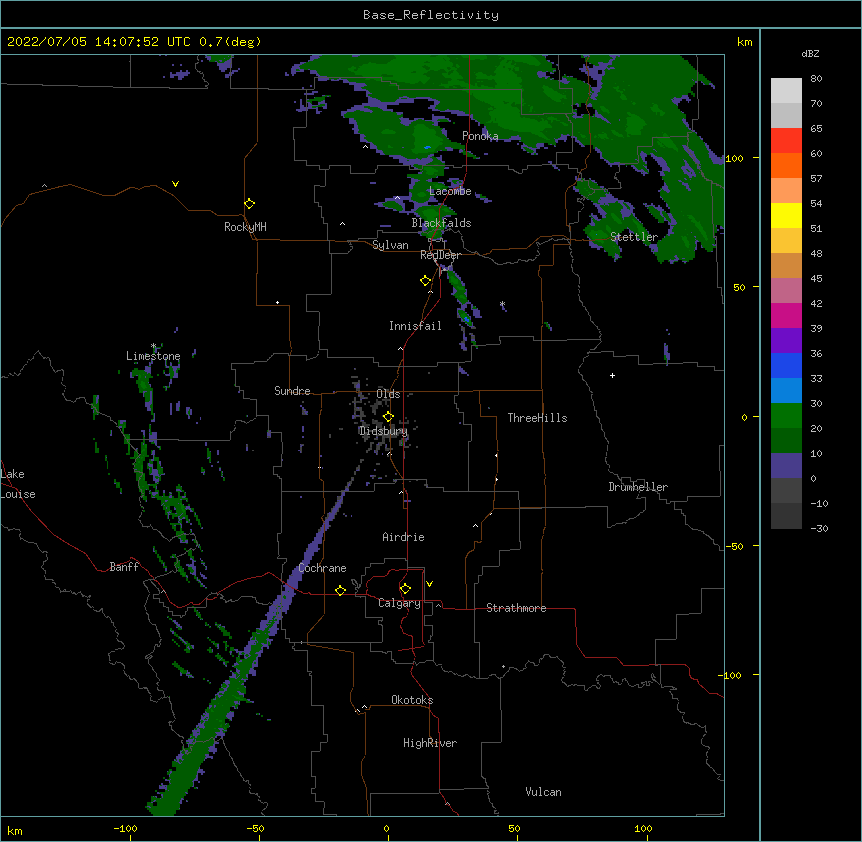
Task: Select the dBZ legend heading
Action: point(810,54)
